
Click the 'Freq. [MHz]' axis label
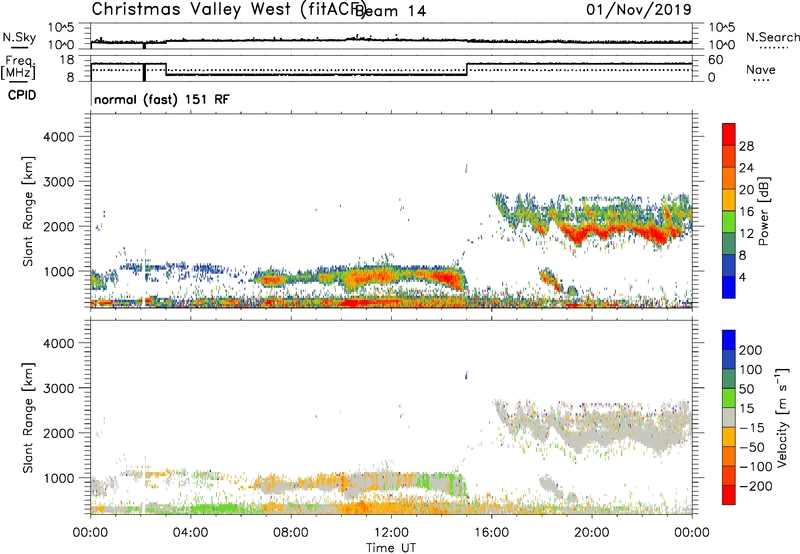click(19, 67)
